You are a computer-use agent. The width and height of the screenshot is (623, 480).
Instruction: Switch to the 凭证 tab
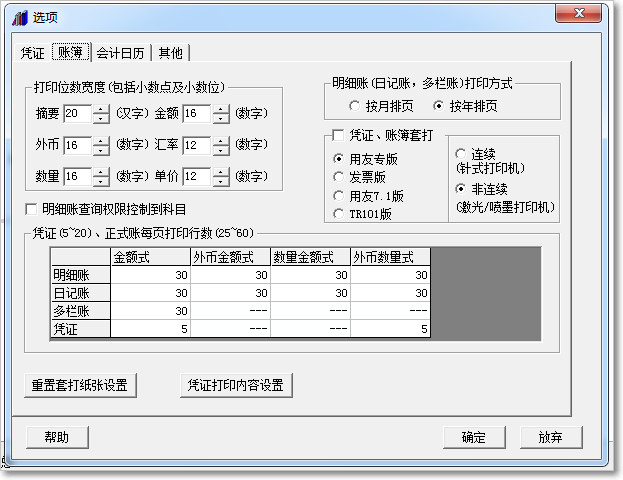click(33, 53)
